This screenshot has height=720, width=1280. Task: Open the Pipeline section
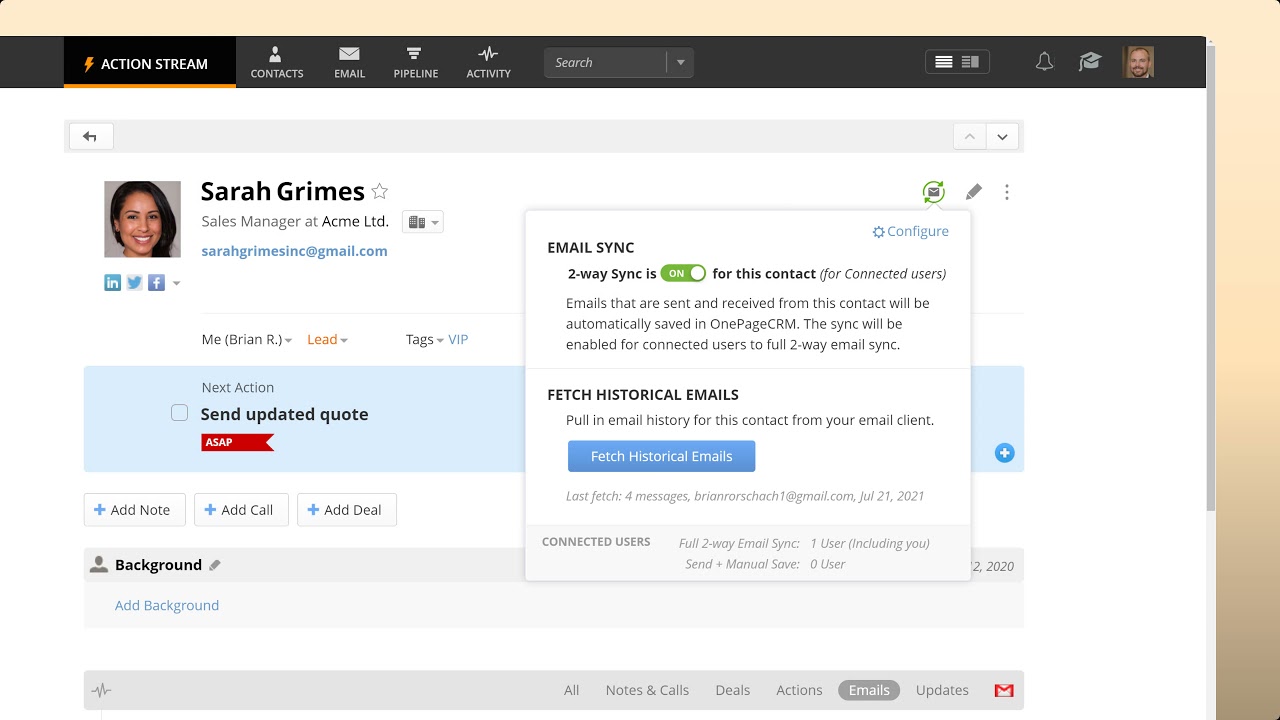[415, 63]
